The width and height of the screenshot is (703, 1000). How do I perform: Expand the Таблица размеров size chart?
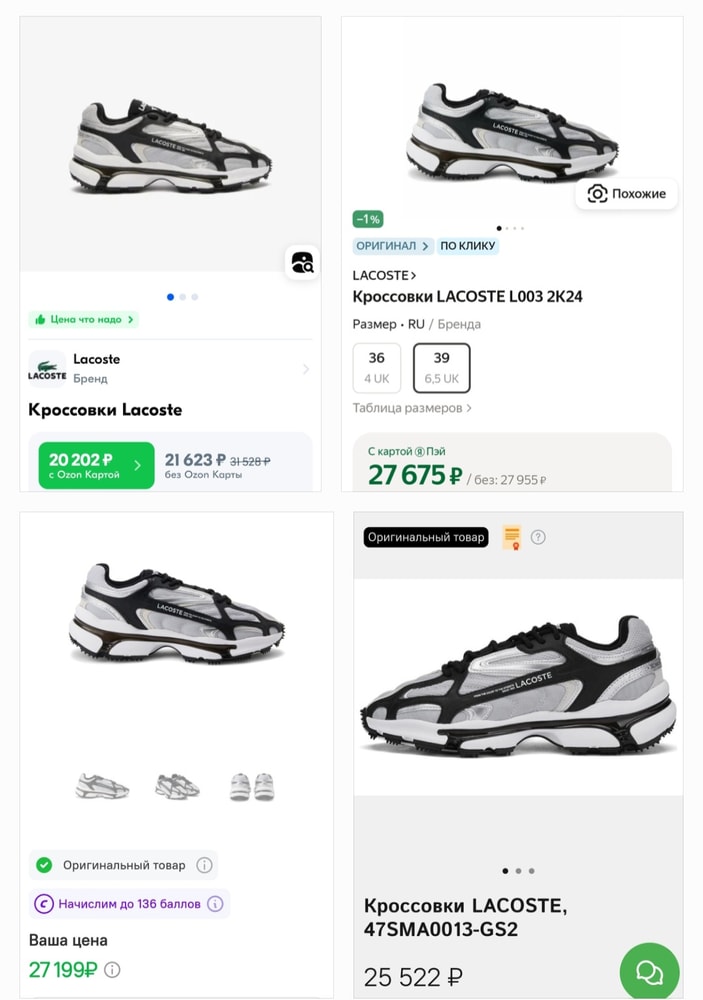pos(412,408)
